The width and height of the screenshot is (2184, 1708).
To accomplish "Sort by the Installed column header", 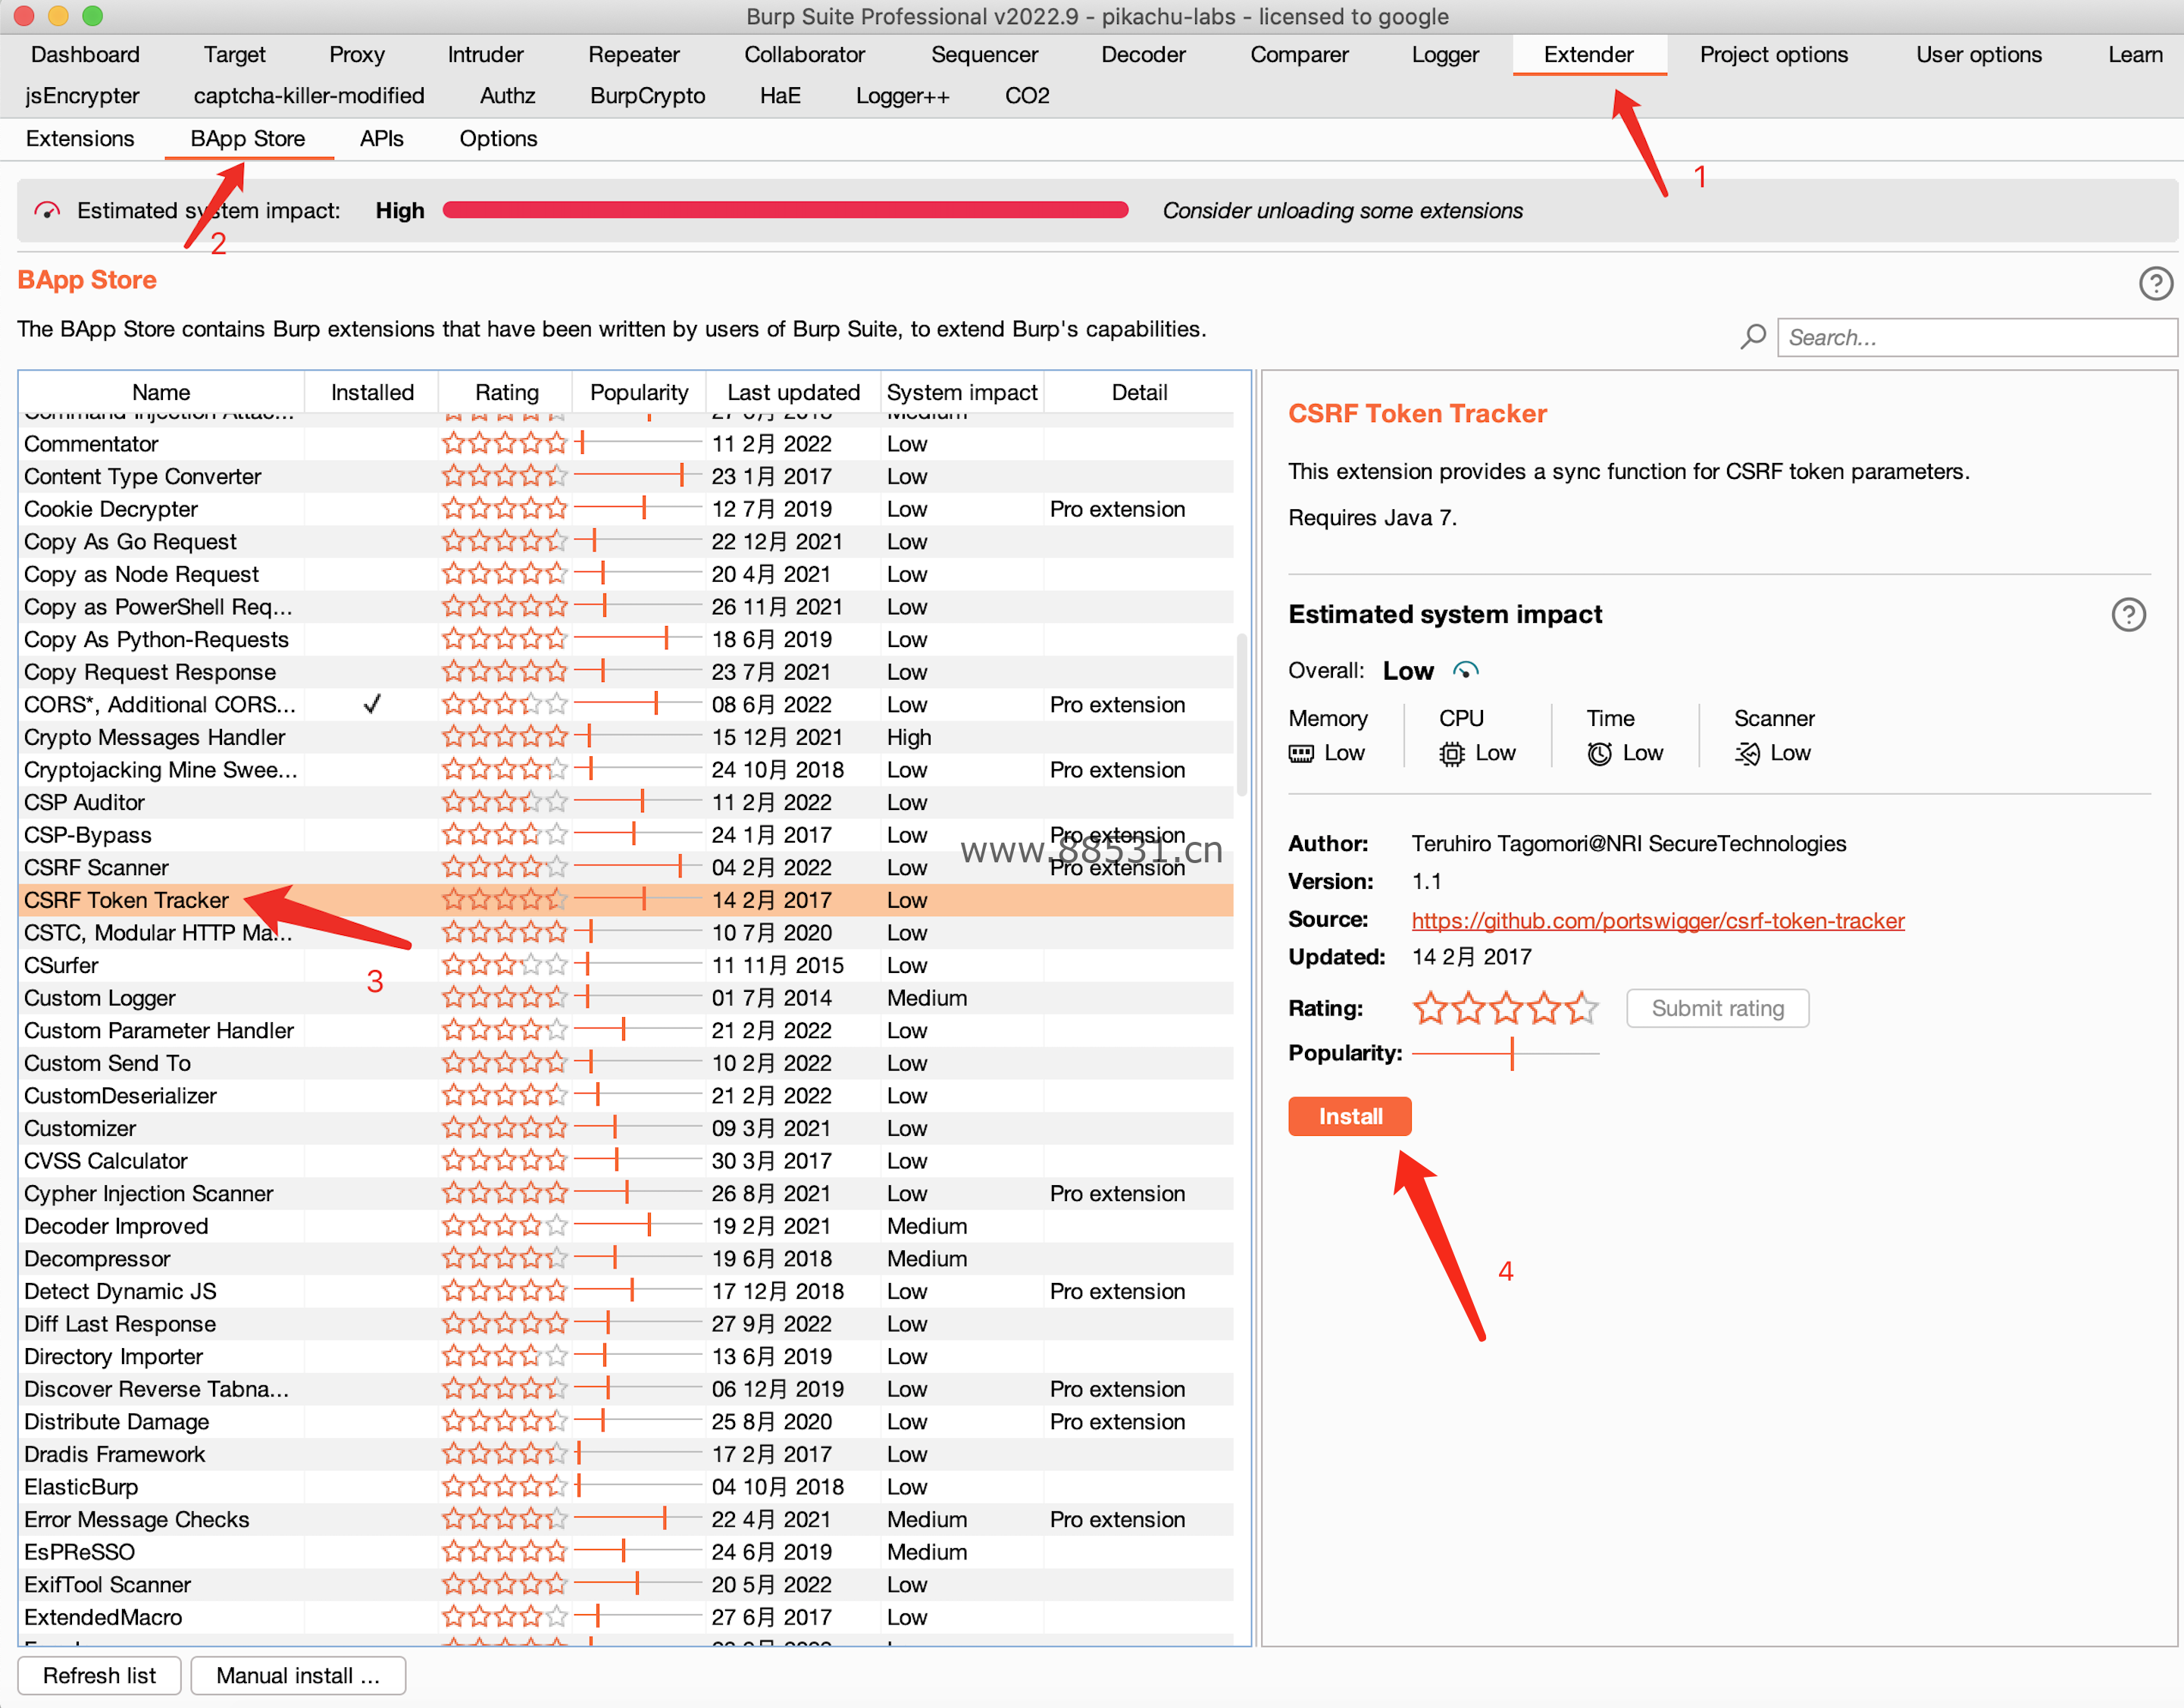I will tap(372, 392).
